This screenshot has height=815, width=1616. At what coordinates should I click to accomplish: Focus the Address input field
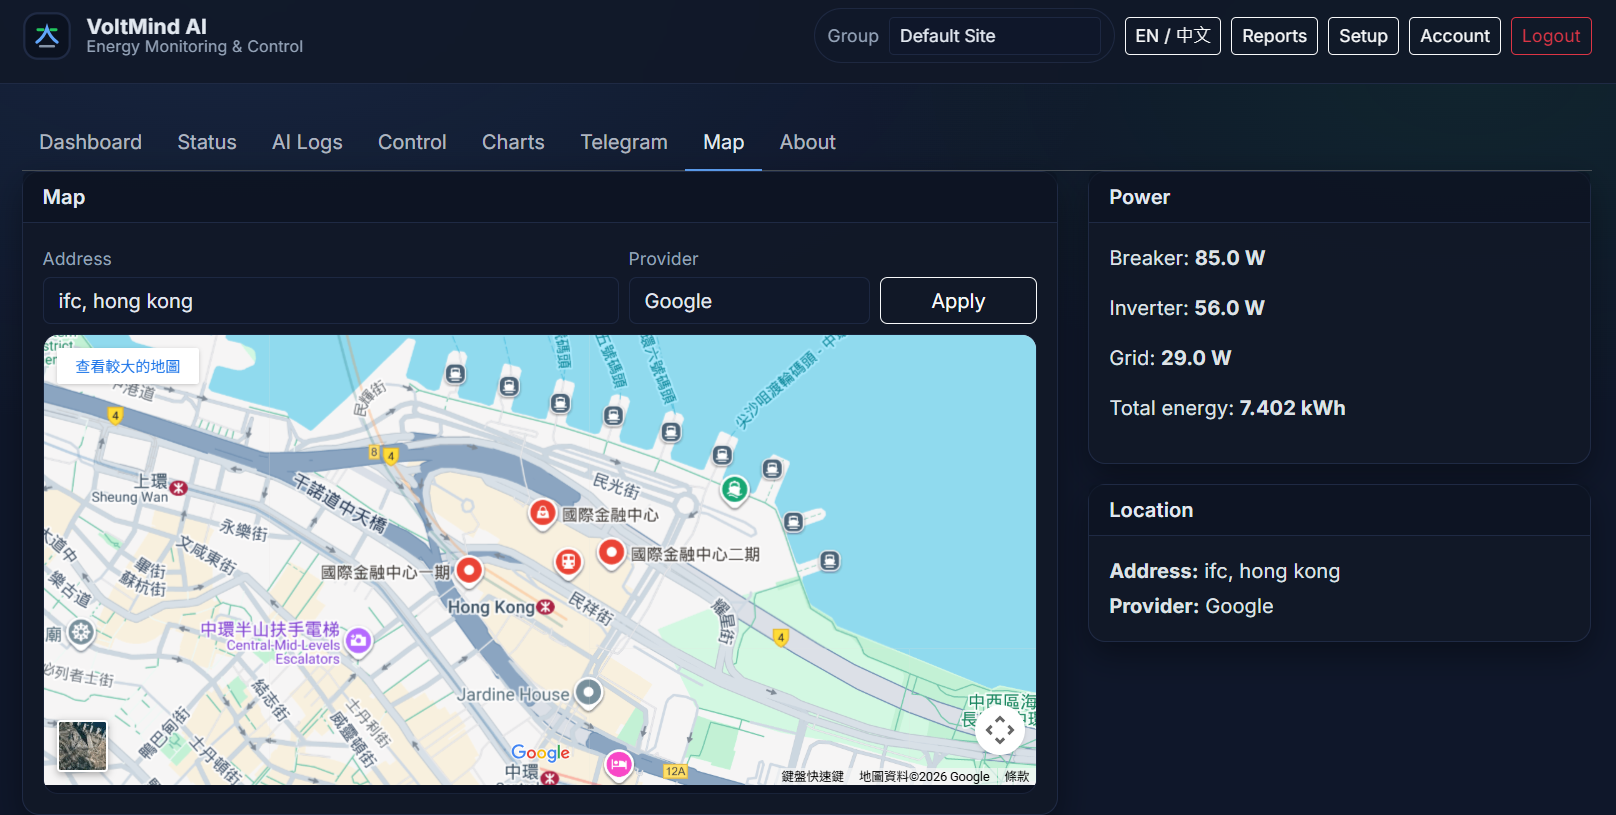click(331, 301)
